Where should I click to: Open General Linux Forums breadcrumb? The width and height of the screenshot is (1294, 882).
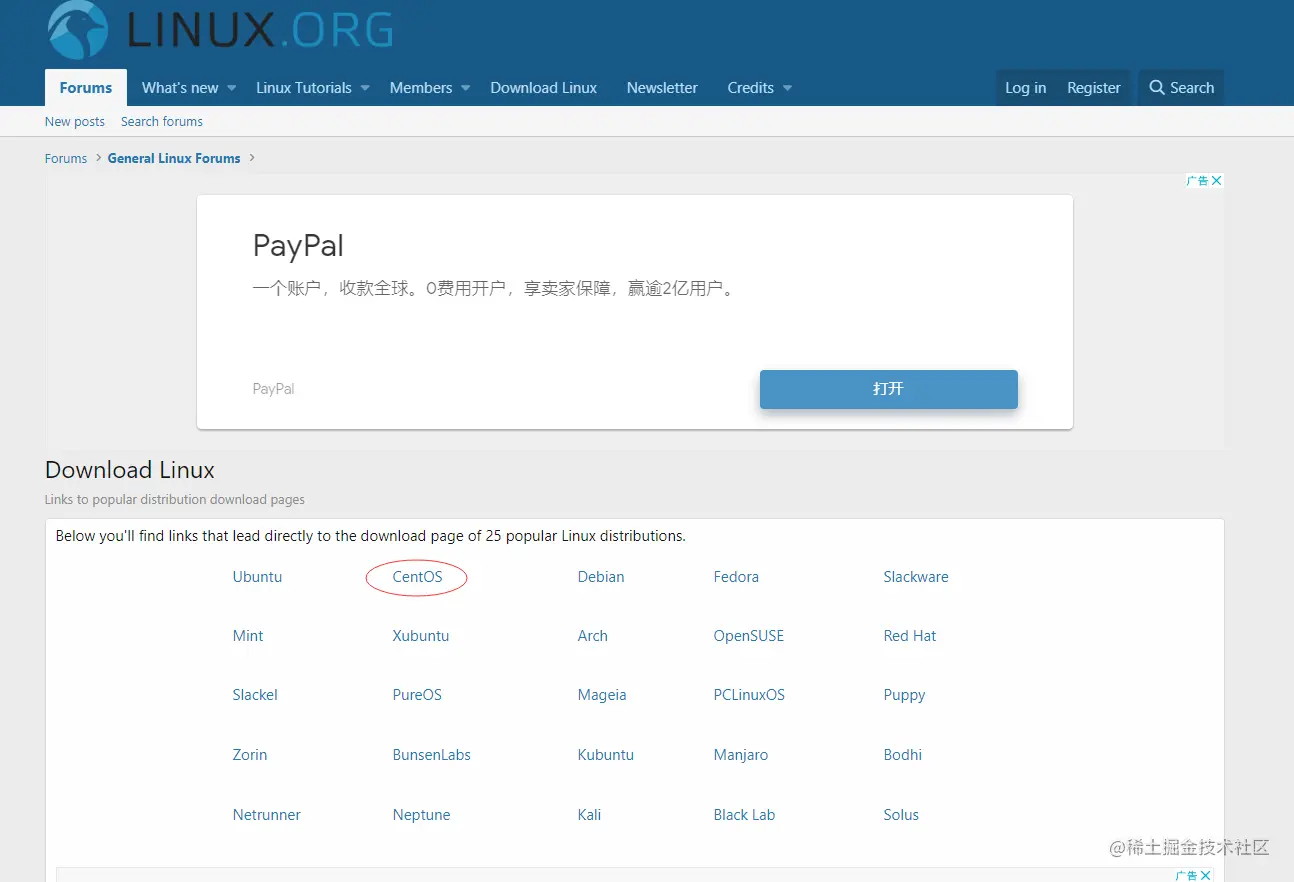(174, 159)
